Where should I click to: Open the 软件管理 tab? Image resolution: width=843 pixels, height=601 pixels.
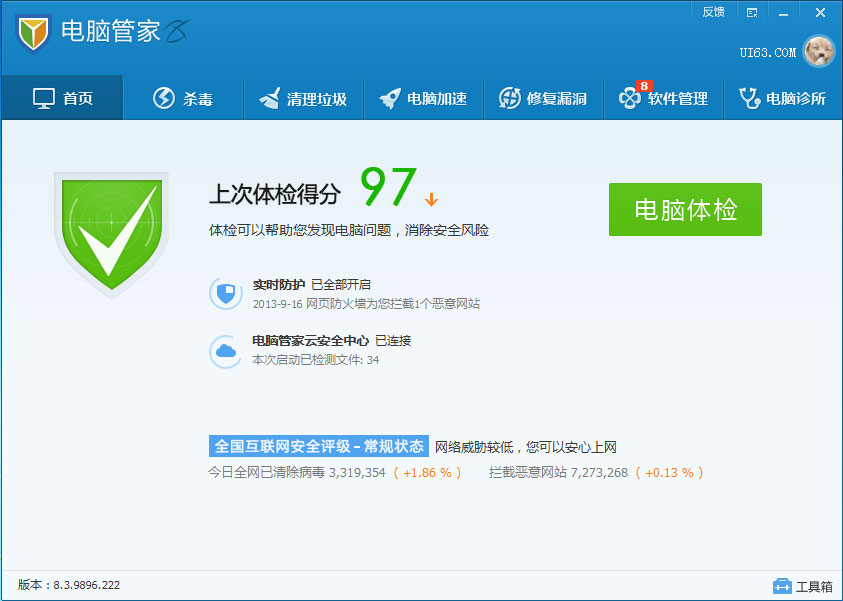(663, 98)
